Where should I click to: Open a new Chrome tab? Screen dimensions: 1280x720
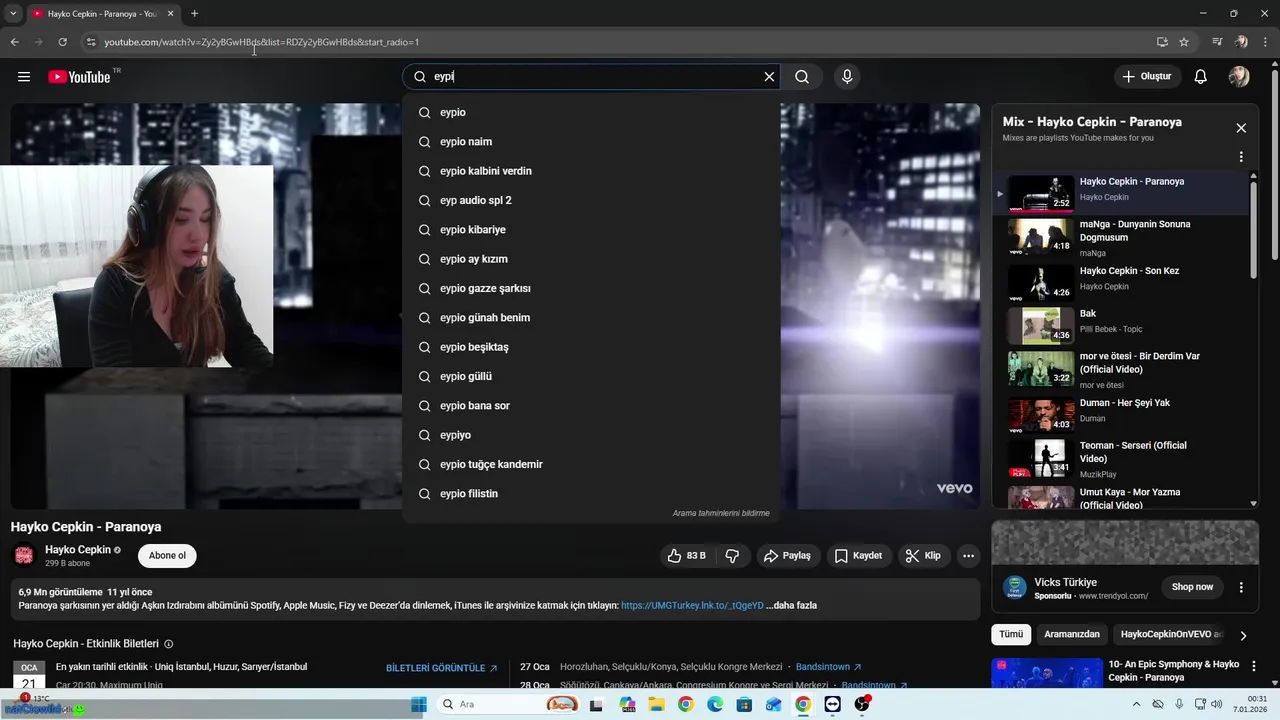coord(194,14)
